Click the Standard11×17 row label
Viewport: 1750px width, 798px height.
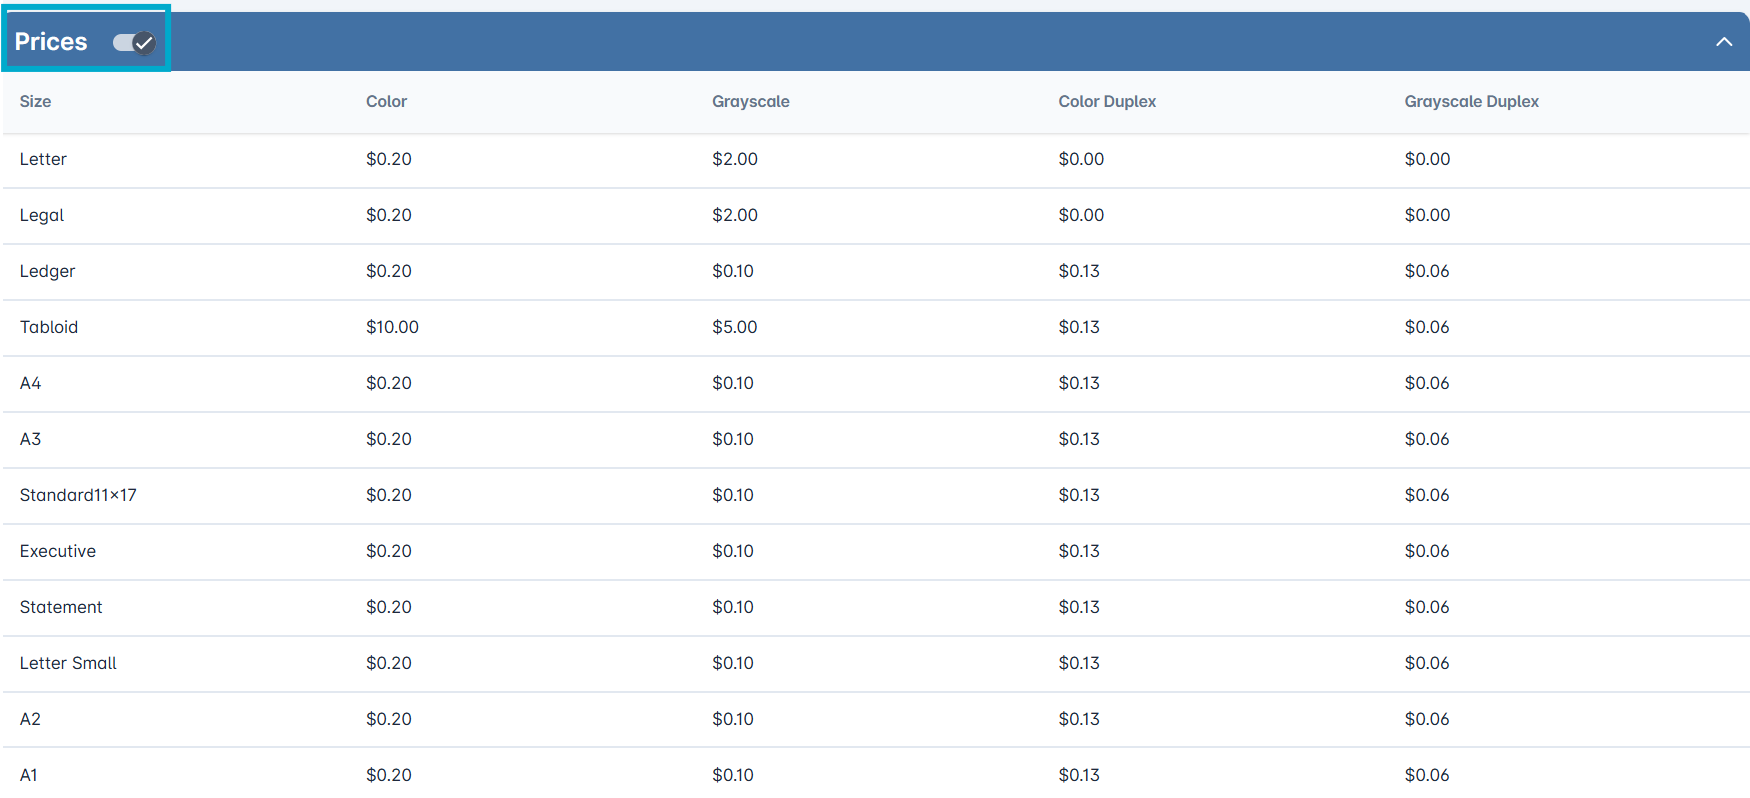[78, 495]
